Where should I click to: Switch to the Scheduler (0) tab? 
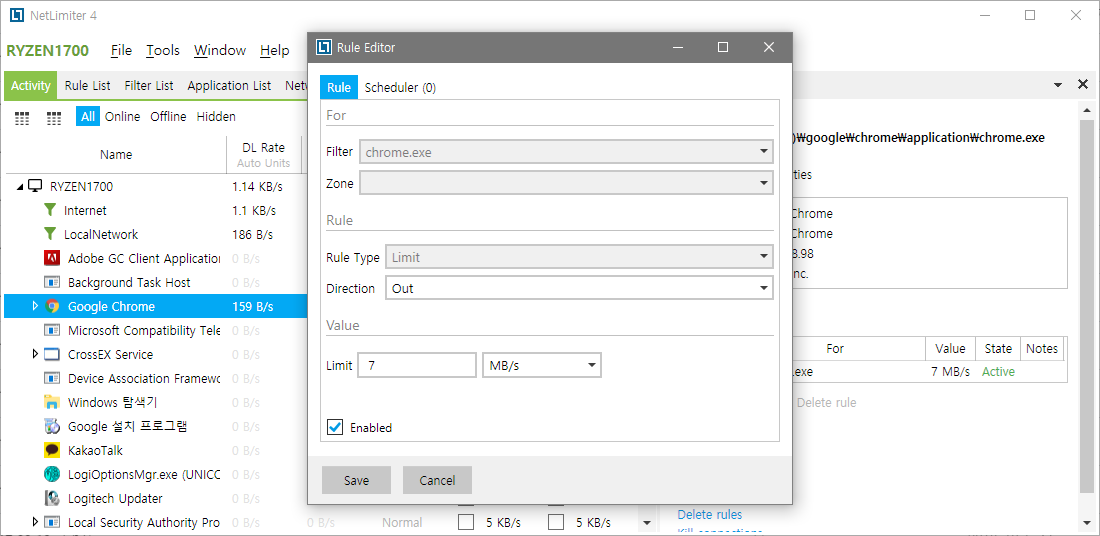[400, 88]
